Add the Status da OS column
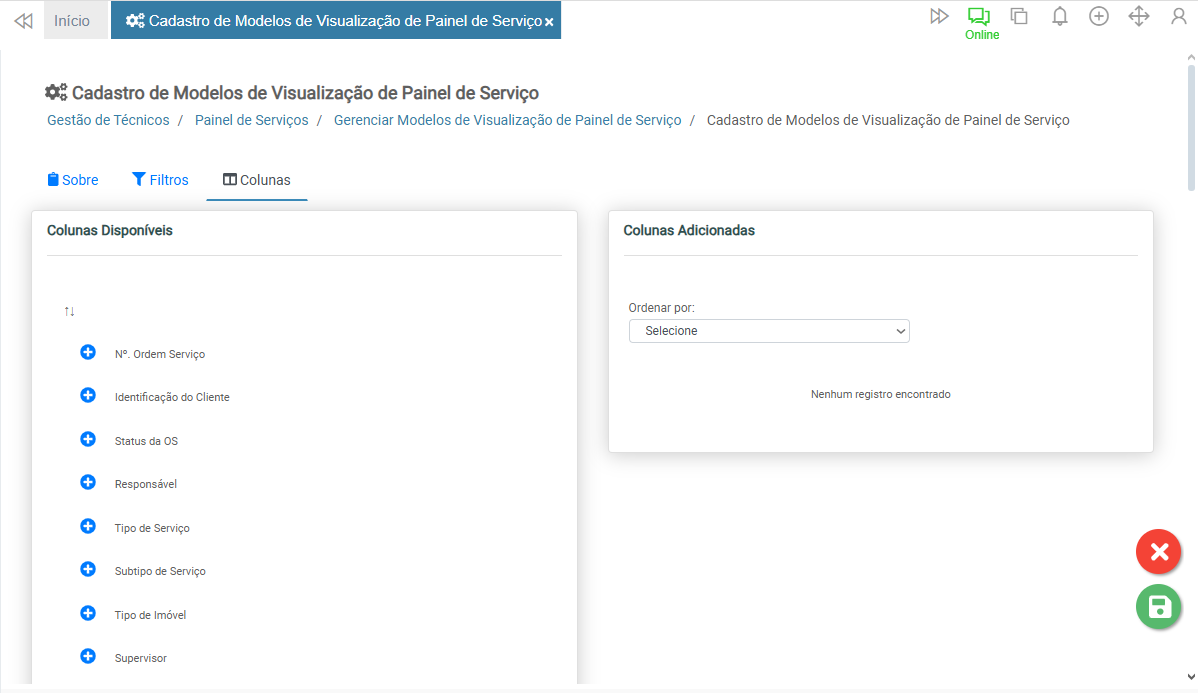This screenshot has width=1198, height=693. coord(88,440)
